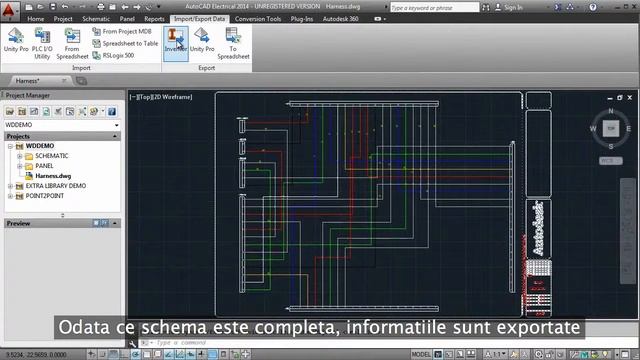Screen dimensions: 640x360
Task: Click From Project MDB import
Action: (x=122, y=31)
